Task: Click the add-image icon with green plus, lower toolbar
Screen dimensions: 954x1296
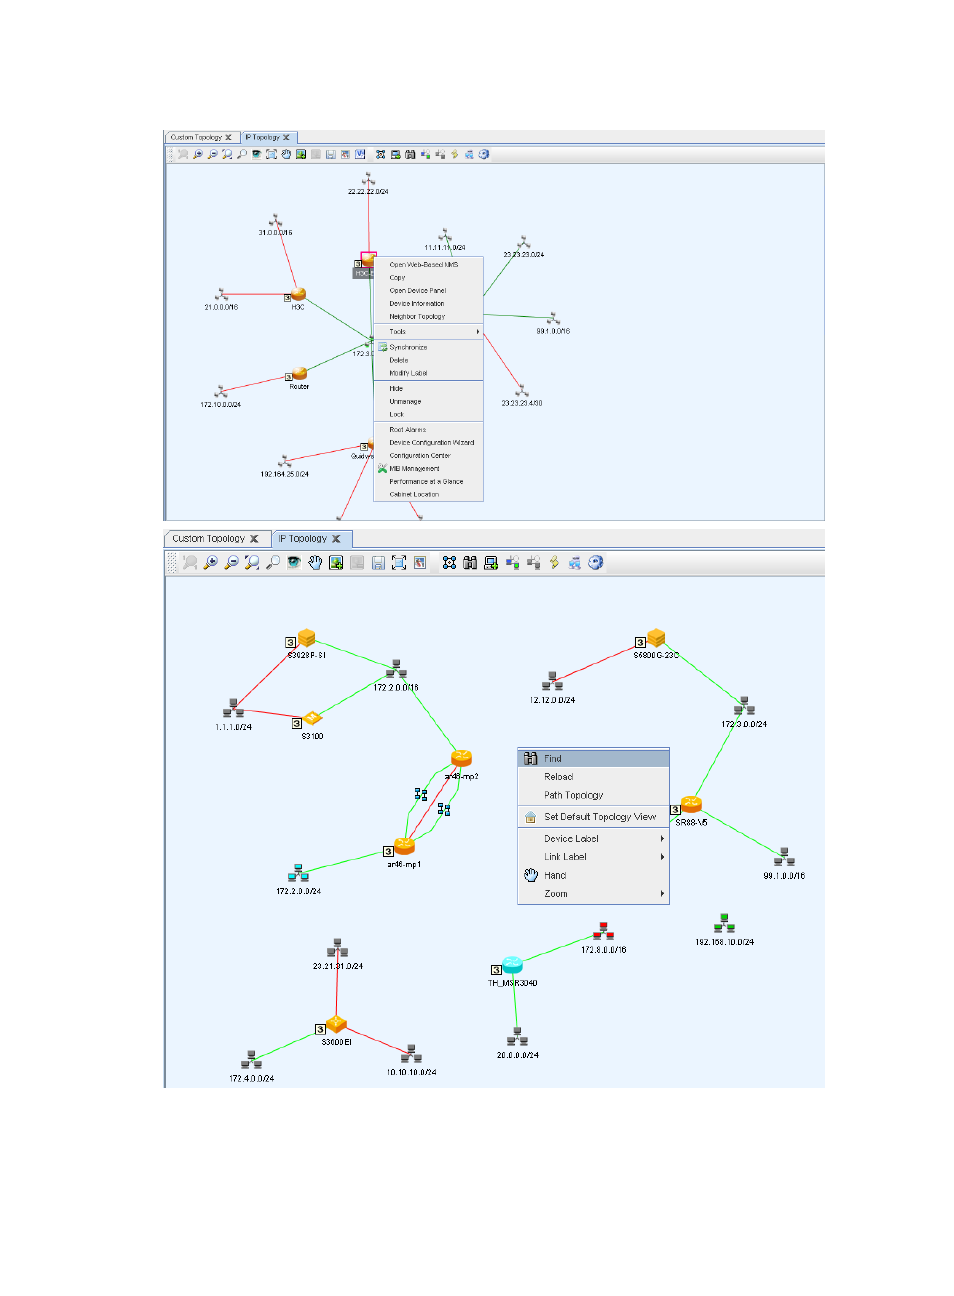Action: pos(336,563)
